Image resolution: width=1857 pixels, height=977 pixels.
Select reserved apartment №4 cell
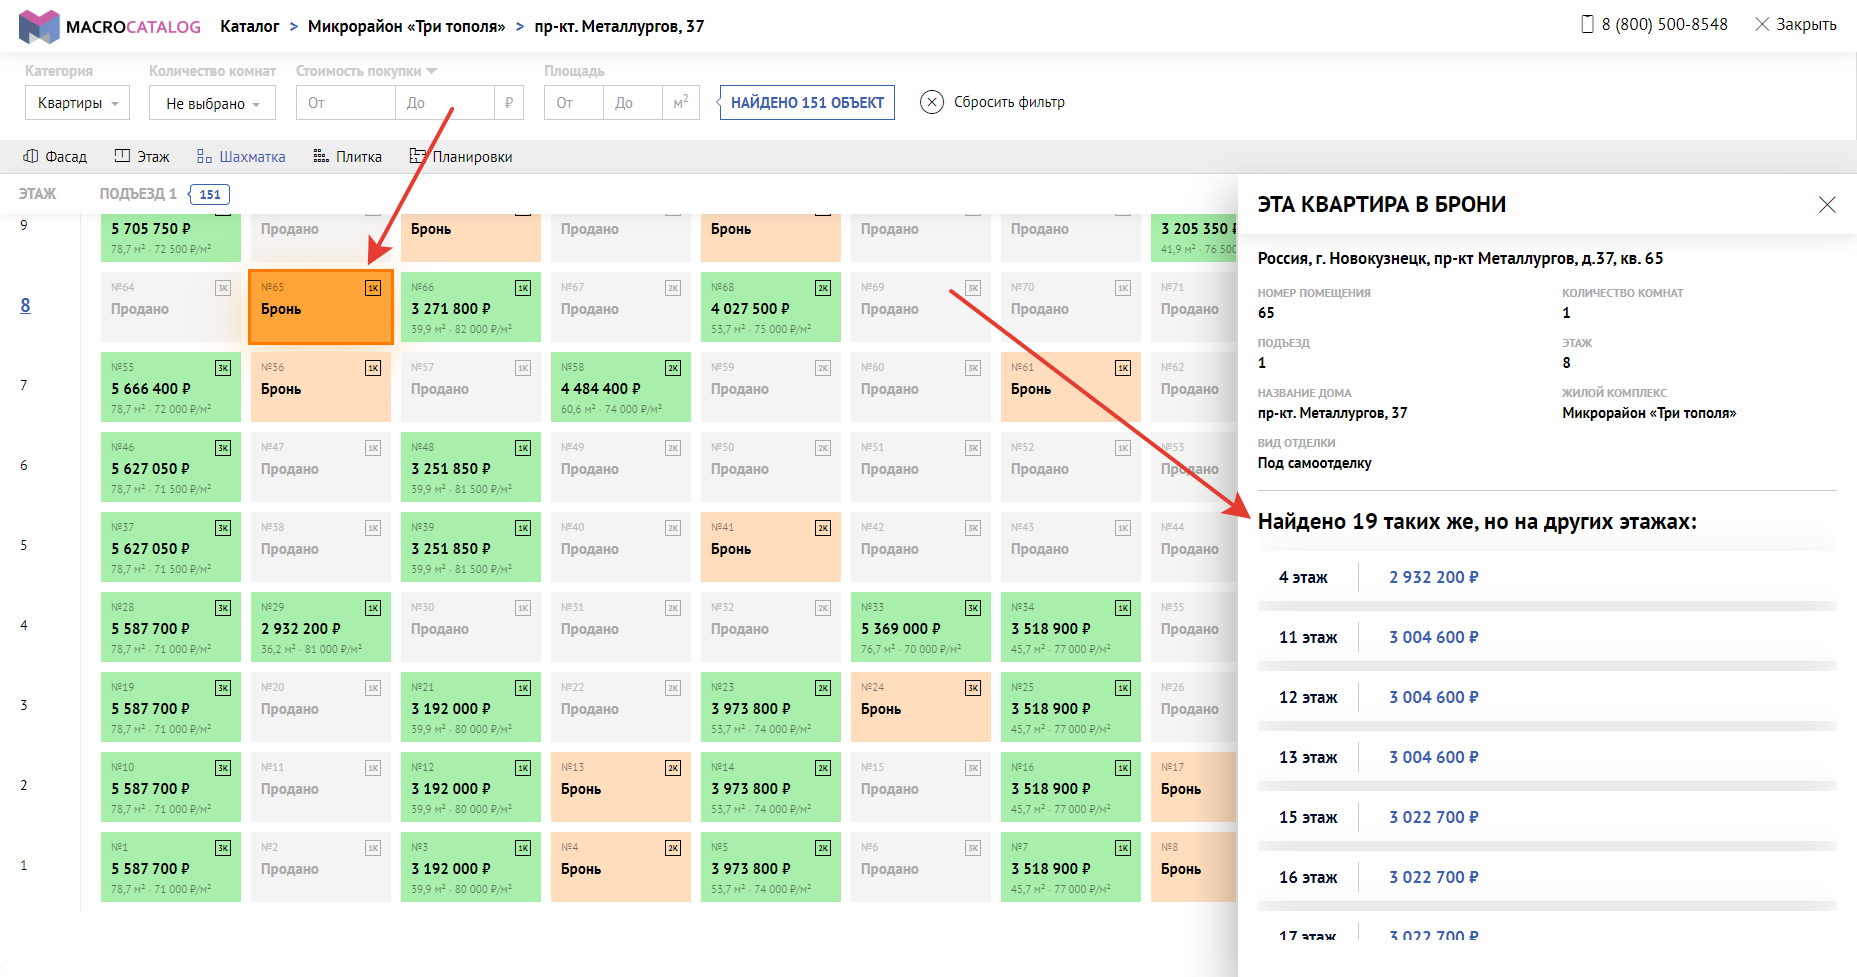pyautogui.click(x=621, y=867)
